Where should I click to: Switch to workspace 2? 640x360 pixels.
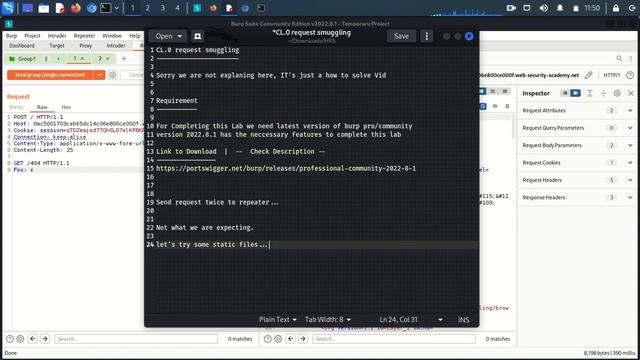point(147,8)
